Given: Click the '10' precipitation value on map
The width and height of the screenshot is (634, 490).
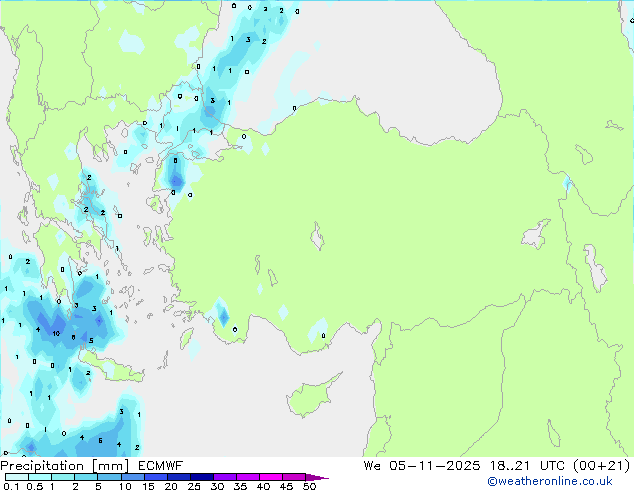Looking at the screenshot, I should [56, 334].
